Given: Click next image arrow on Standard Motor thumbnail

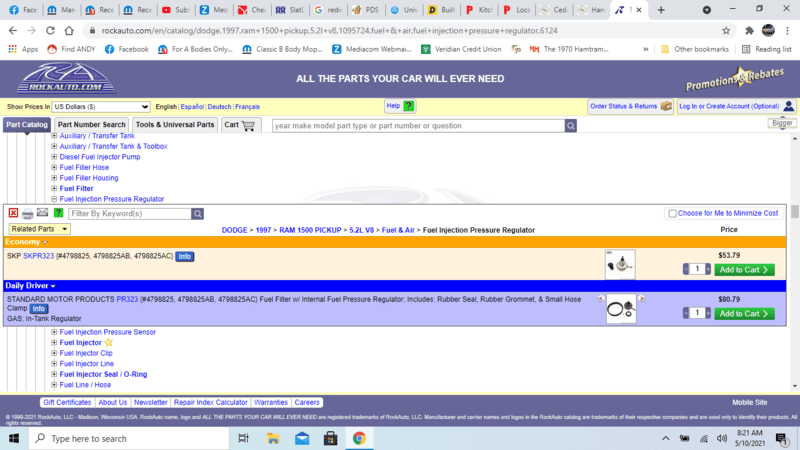Looking at the screenshot, I should pyautogui.click(x=642, y=299).
